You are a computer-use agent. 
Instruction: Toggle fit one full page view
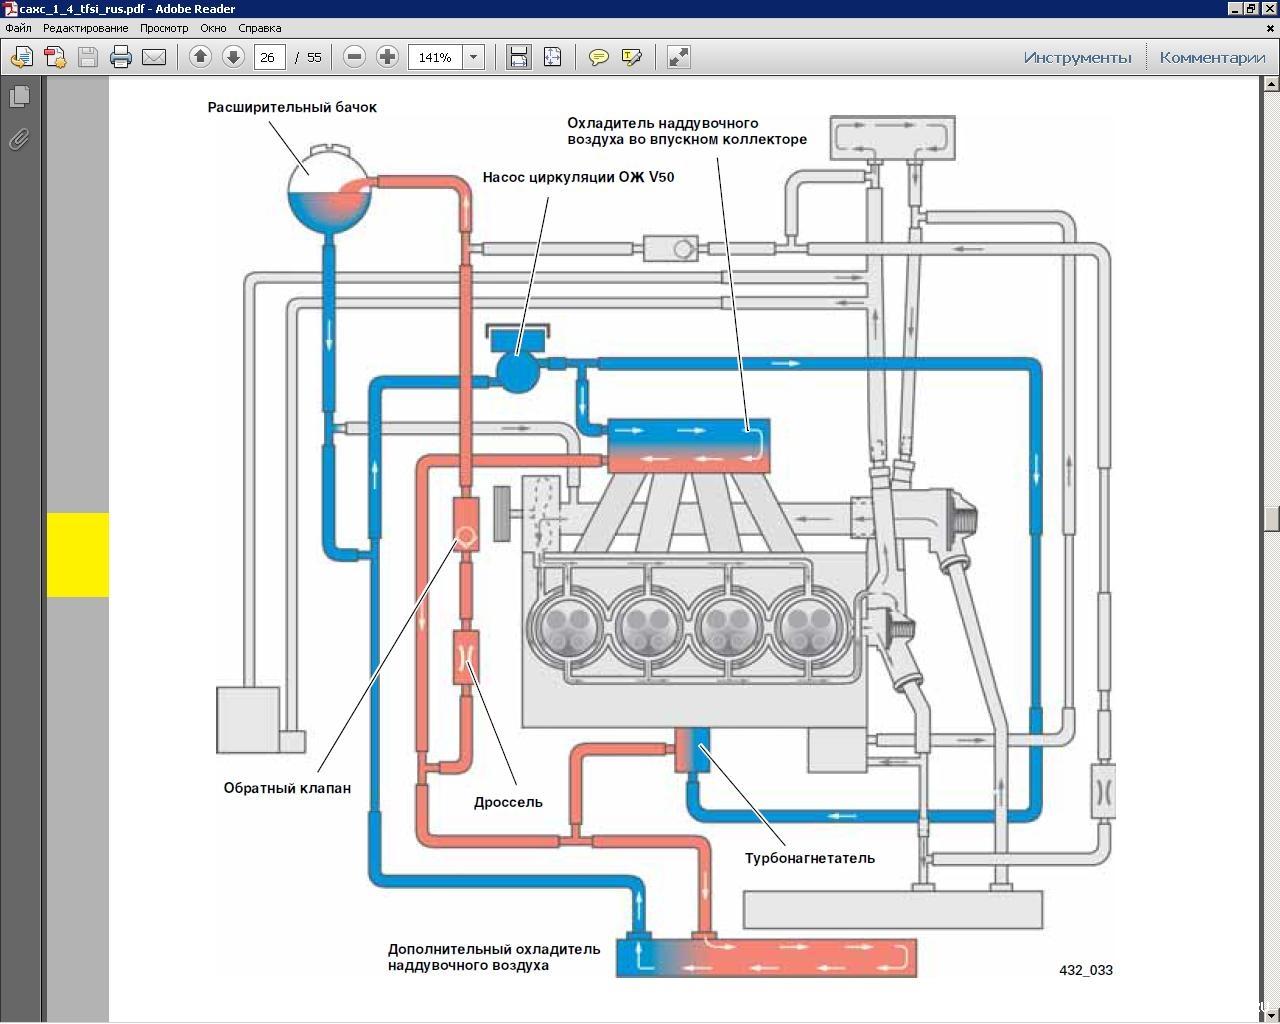pyautogui.click(x=552, y=57)
